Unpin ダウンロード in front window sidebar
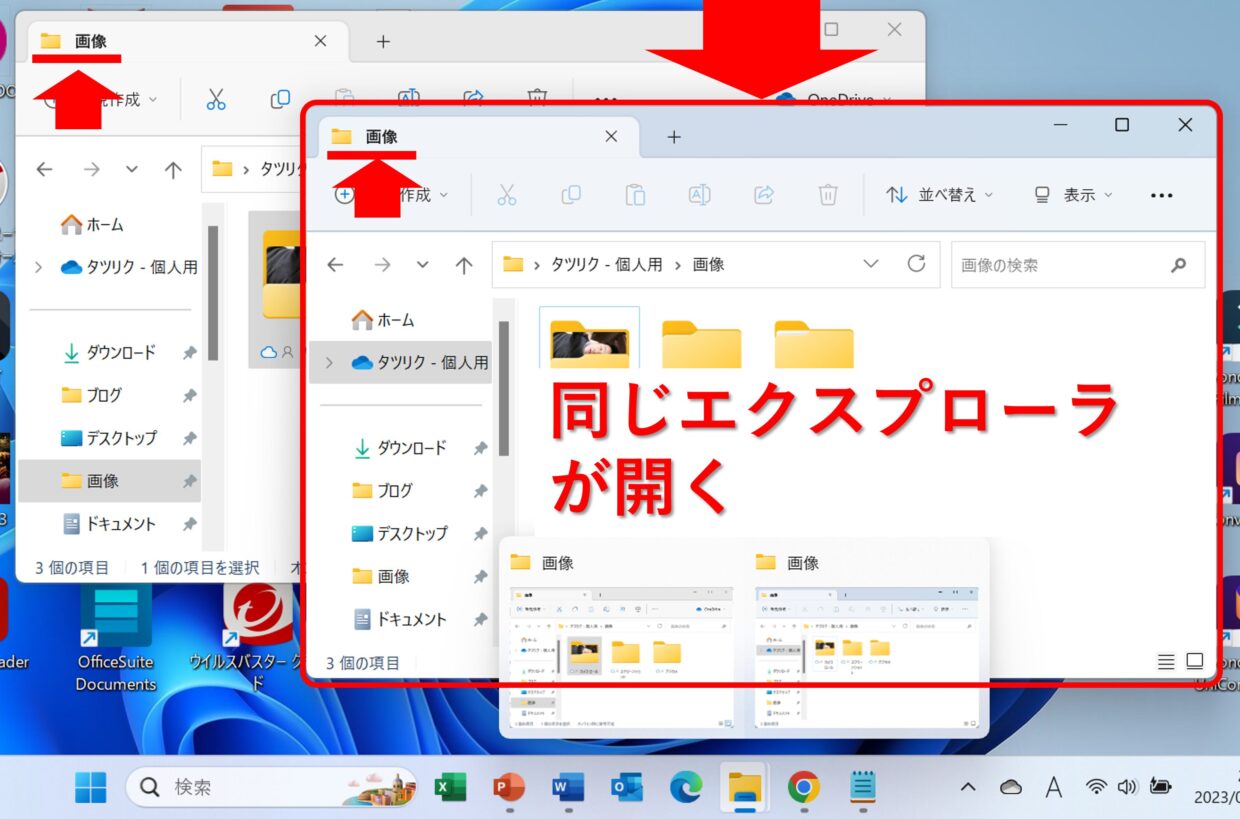This screenshot has height=819, width=1240. (x=480, y=449)
